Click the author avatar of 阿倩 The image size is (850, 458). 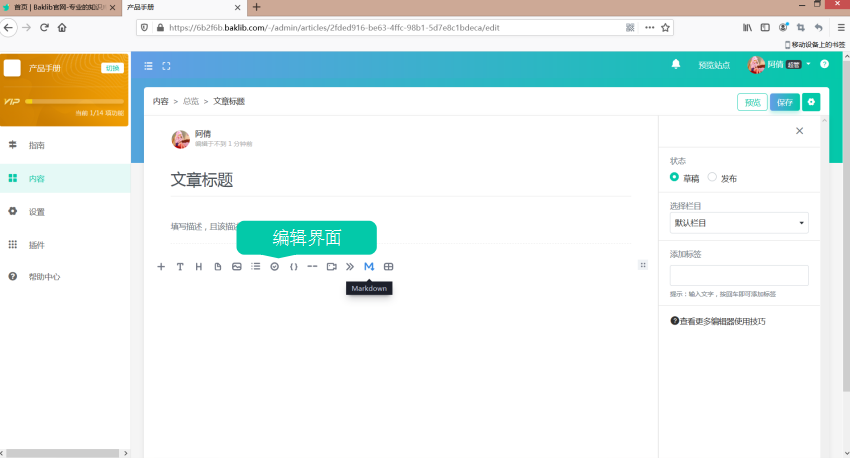tap(181, 139)
